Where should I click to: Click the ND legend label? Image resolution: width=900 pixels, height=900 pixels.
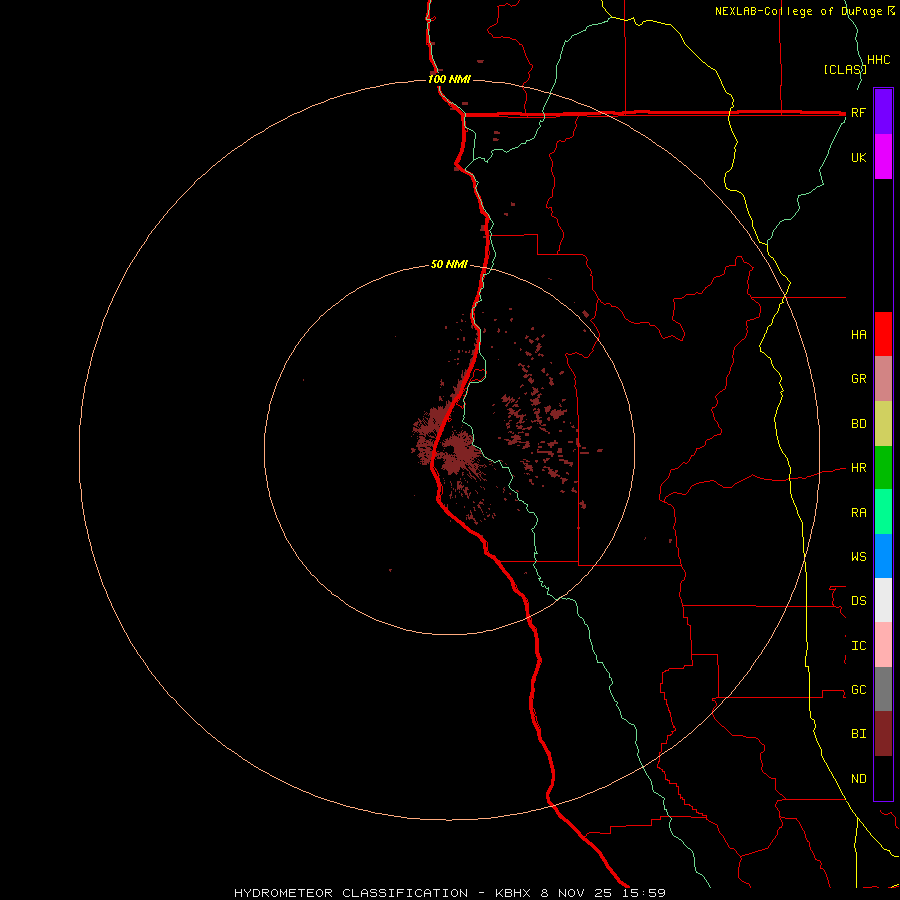point(858,779)
